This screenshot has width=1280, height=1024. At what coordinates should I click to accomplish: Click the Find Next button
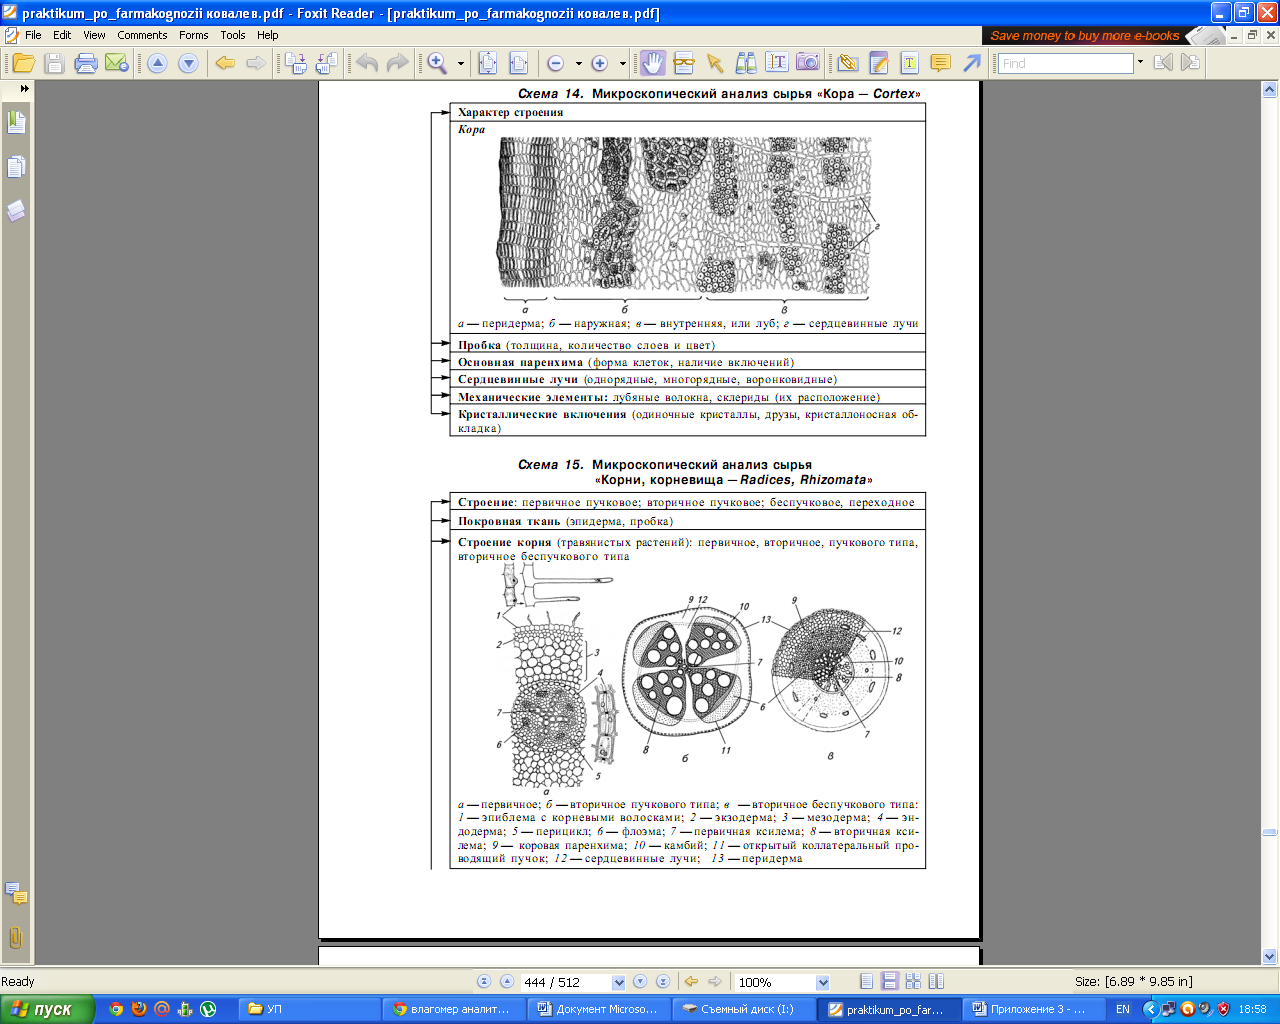1190,63
